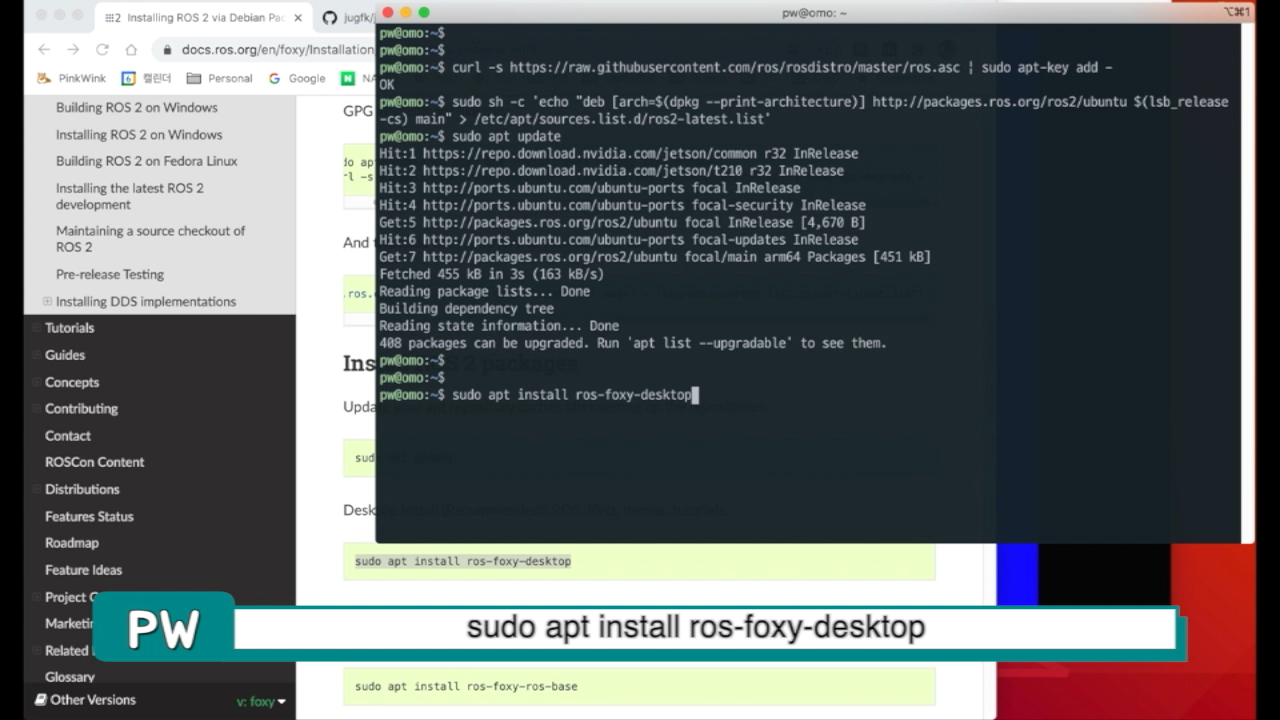Click the browser forward arrow

pyautogui.click(x=73, y=49)
